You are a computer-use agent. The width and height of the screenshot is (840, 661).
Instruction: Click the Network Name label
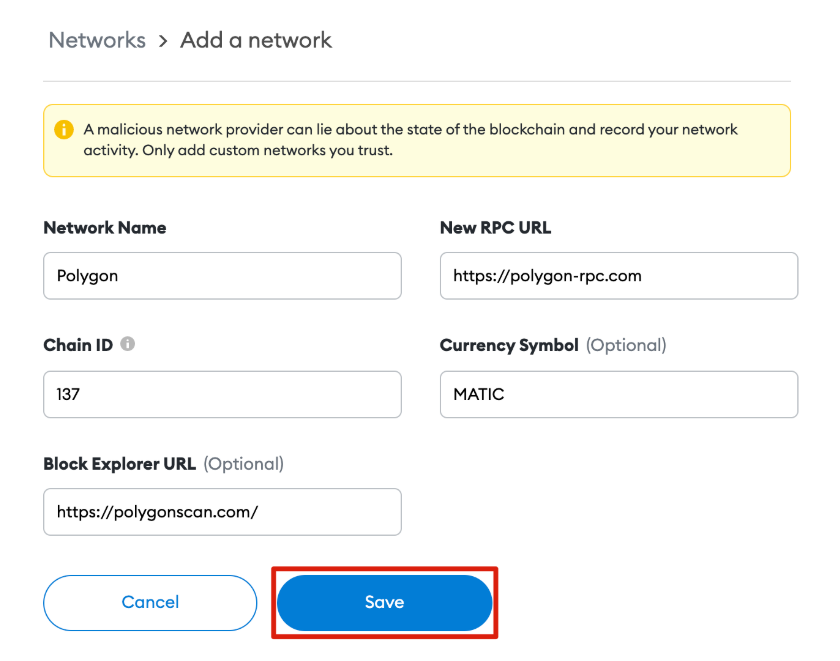(105, 228)
